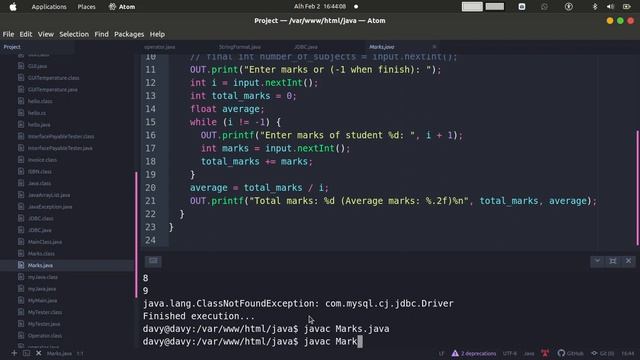Open MainClass.java file
The width and height of the screenshot is (640, 360).
click(x=45, y=242)
